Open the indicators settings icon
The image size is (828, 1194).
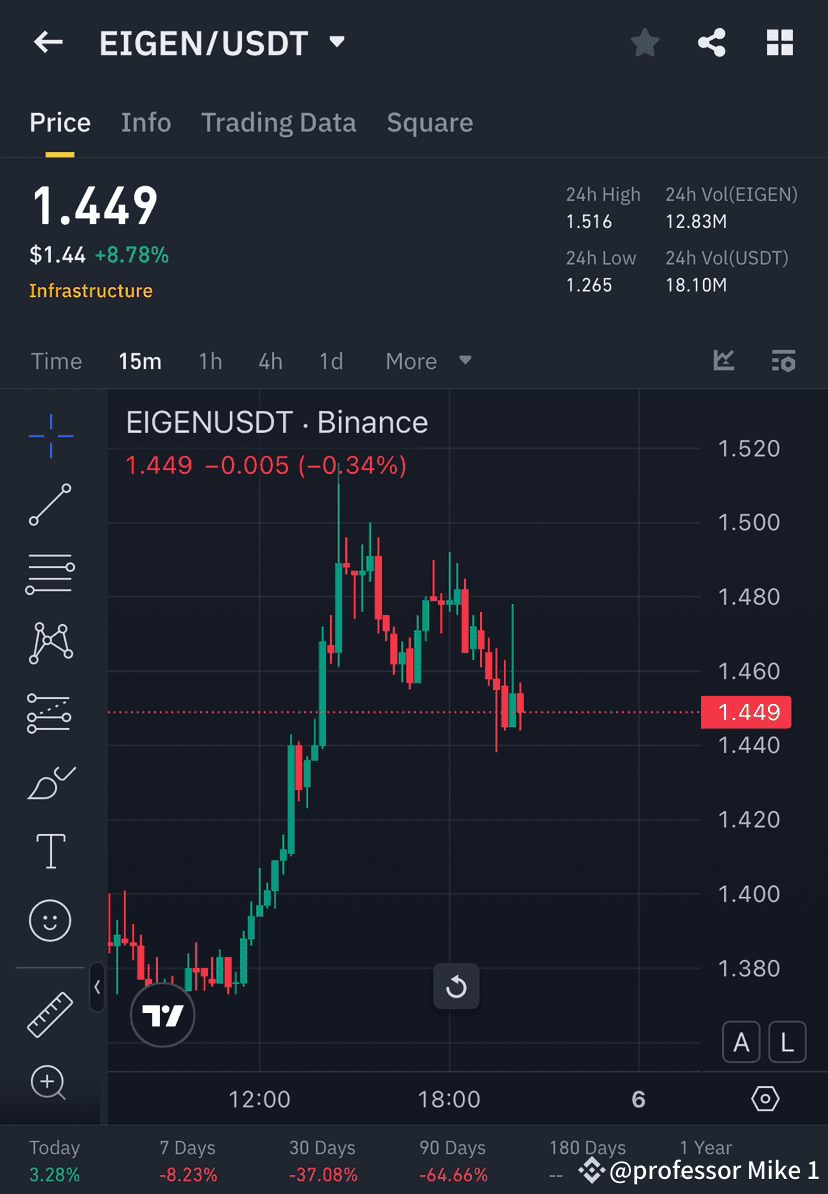point(784,361)
